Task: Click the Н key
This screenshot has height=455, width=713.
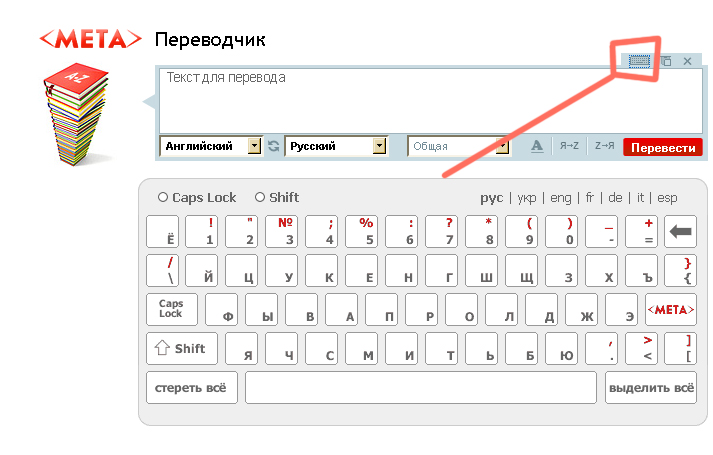Action: click(402, 270)
